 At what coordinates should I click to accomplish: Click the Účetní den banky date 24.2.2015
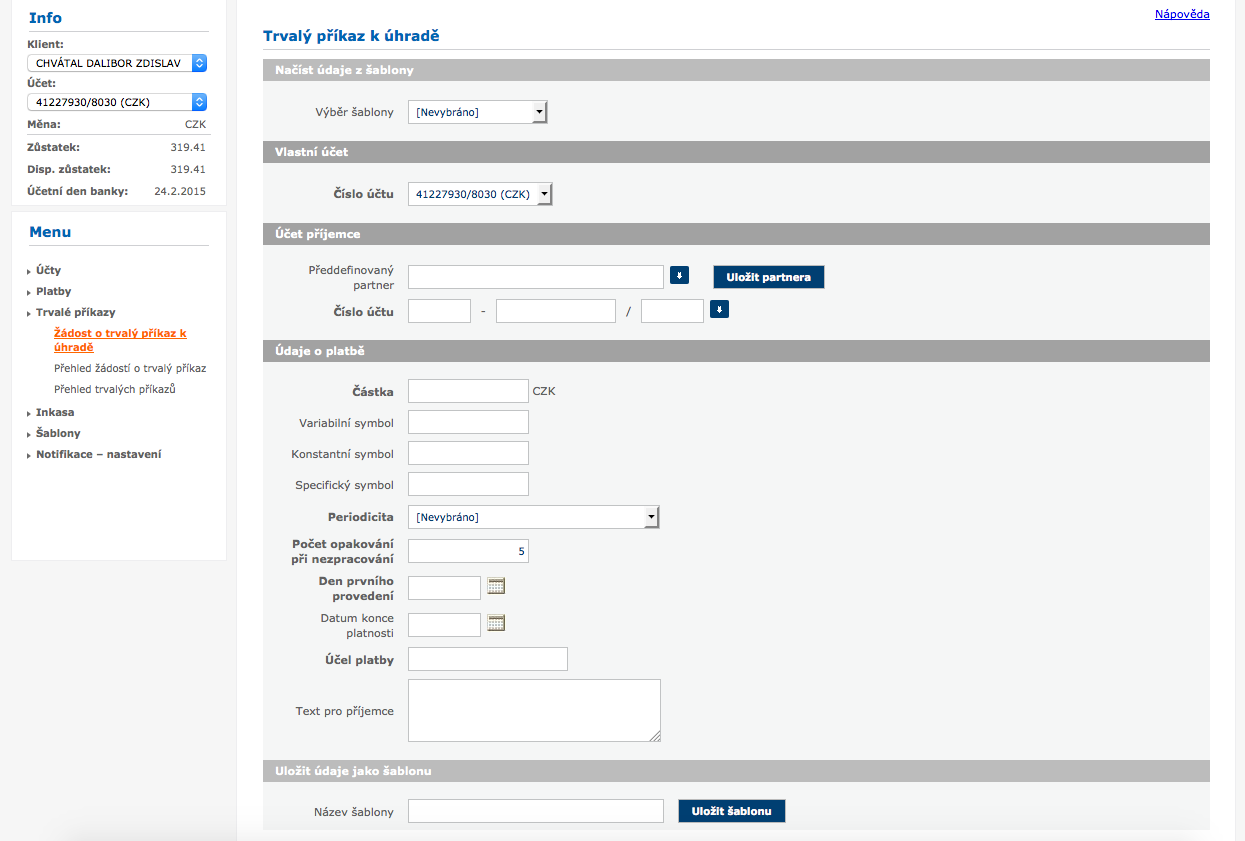tap(180, 191)
